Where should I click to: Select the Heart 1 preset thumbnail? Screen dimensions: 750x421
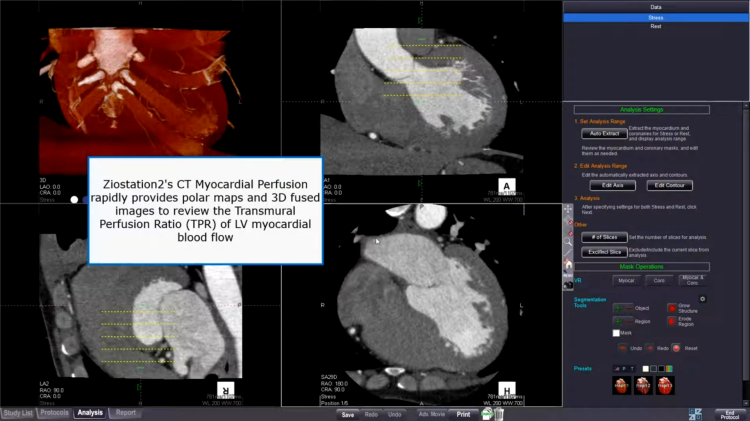point(622,386)
